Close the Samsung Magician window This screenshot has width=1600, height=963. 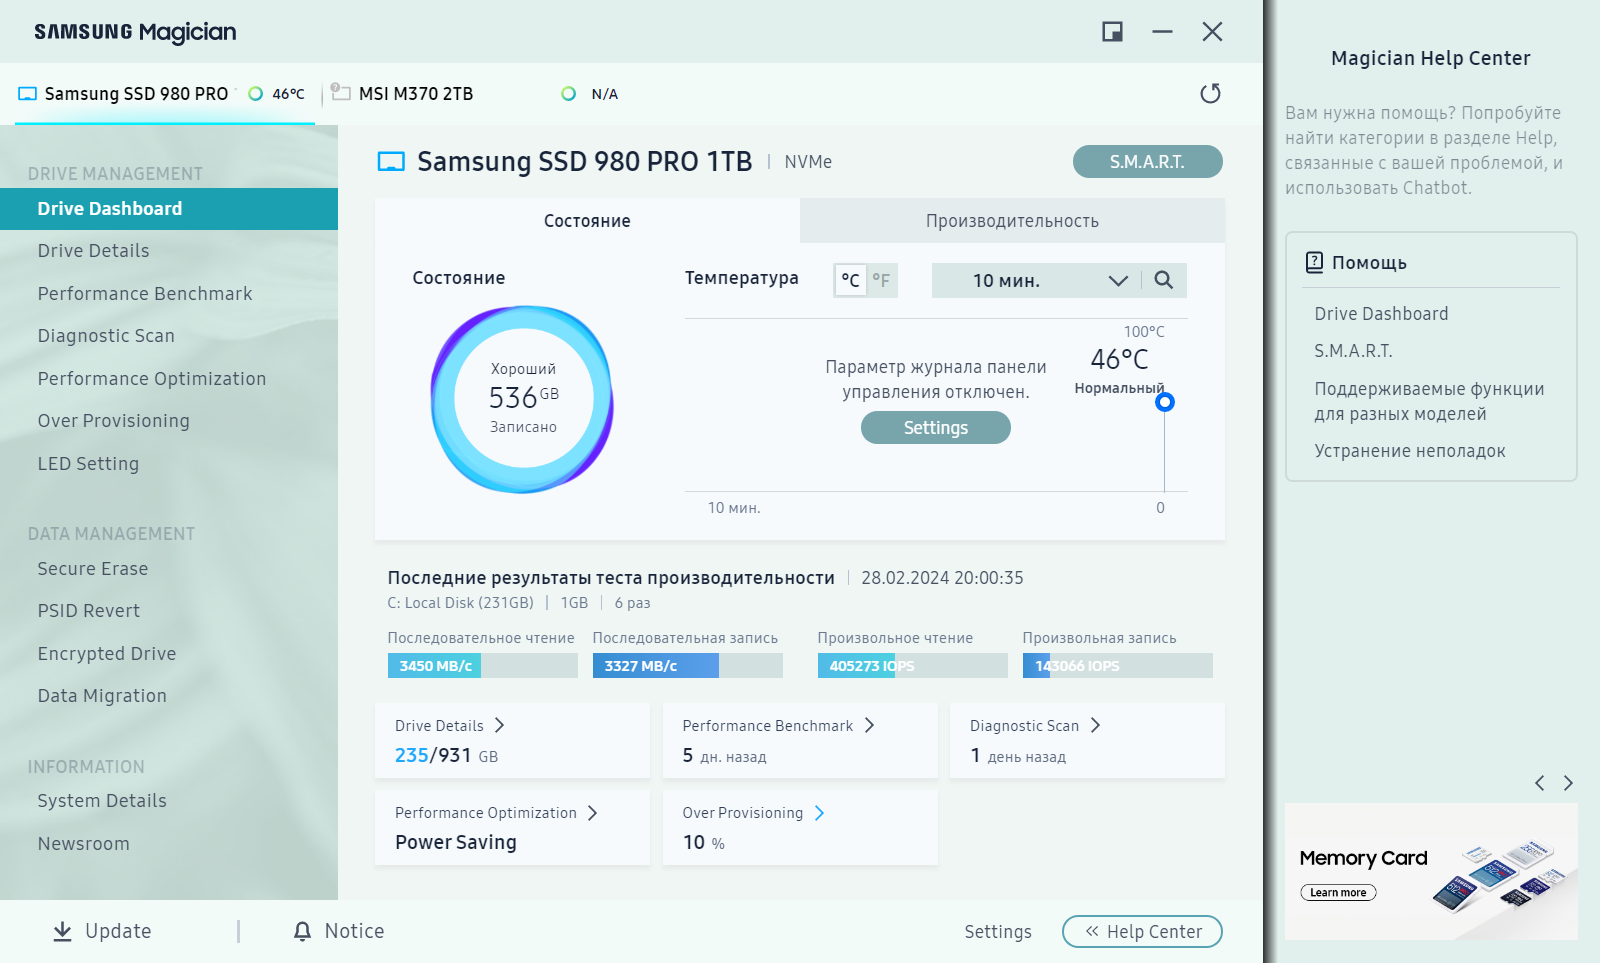click(x=1212, y=32)
